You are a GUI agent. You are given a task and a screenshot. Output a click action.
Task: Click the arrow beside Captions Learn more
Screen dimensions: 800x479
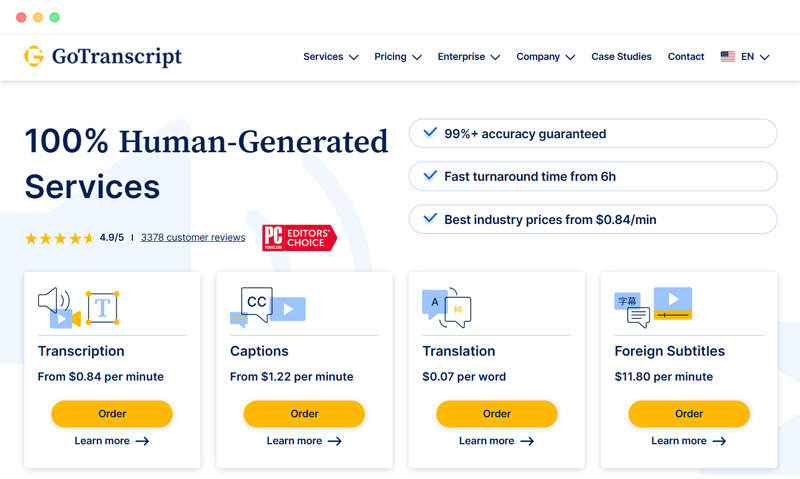335,441
